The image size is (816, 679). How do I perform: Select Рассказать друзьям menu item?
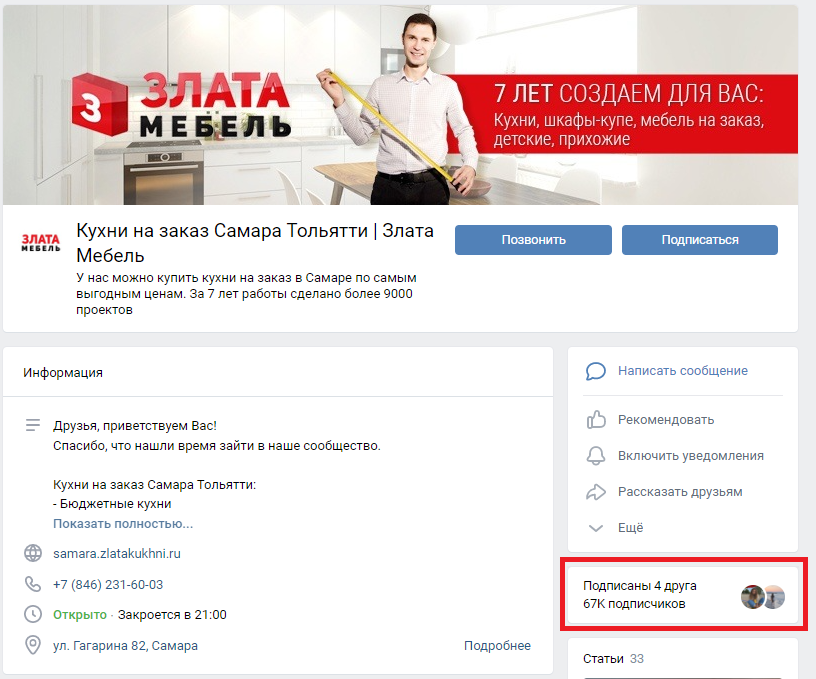(x=679, y=492)
